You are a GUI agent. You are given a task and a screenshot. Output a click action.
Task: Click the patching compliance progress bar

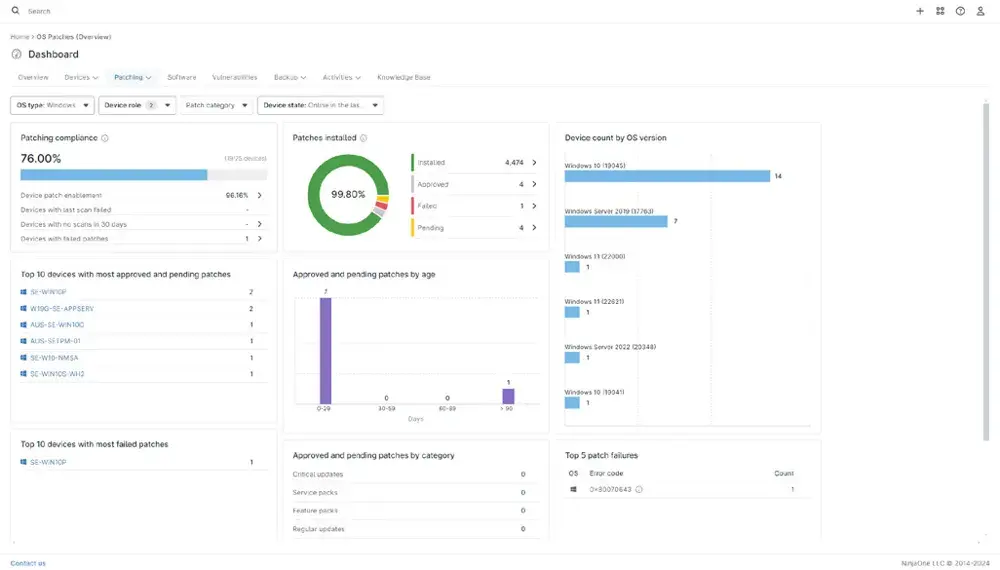(143, 175)
